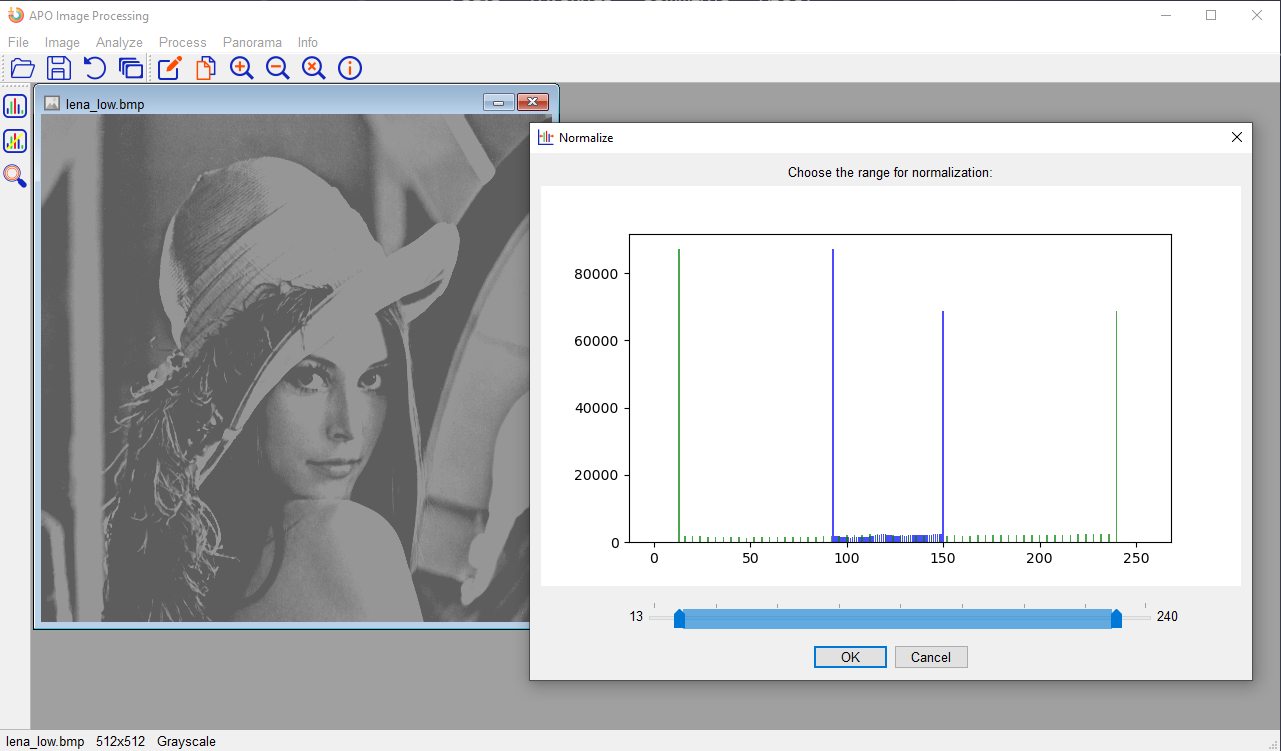Screen dimensions: 1281x751
Task: Open the Image menu
Action: click(62, 42)
